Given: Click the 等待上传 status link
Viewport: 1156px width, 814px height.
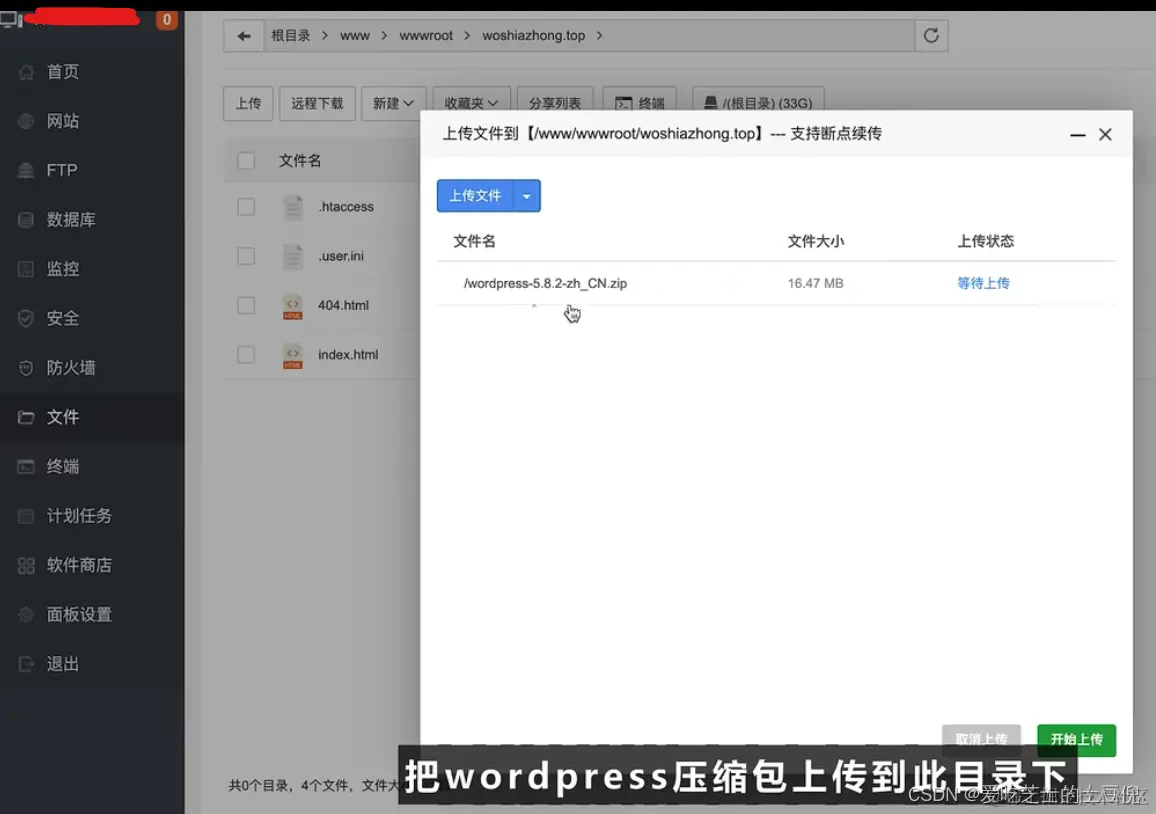Looking at the screenshot, I should click(x=983, y=283).
